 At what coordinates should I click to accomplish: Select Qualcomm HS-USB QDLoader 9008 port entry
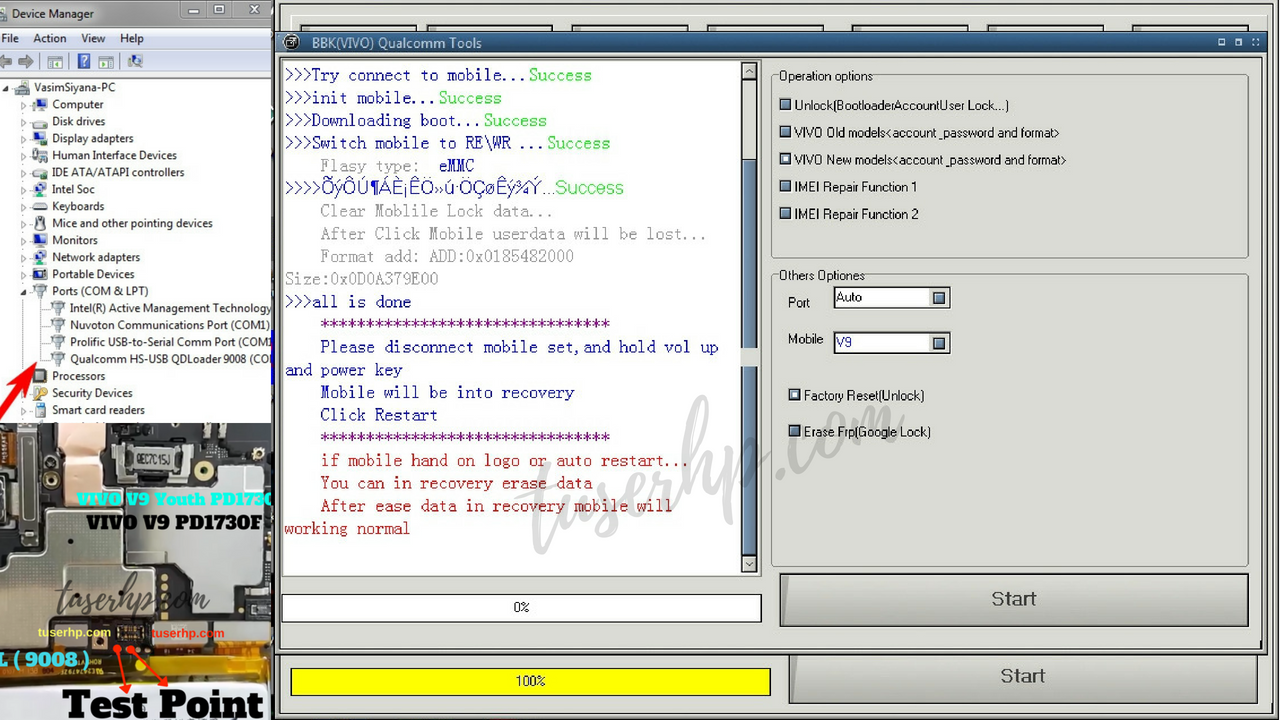pyautogui.click(x=171, y=358)
